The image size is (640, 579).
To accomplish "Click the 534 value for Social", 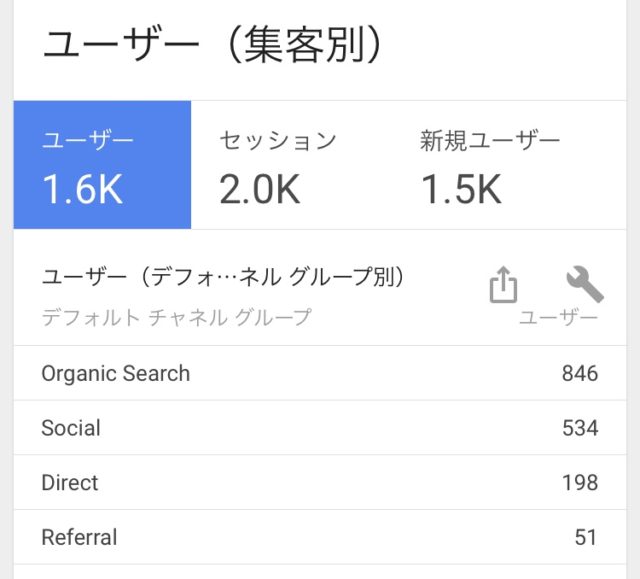I will coord(580,428).
